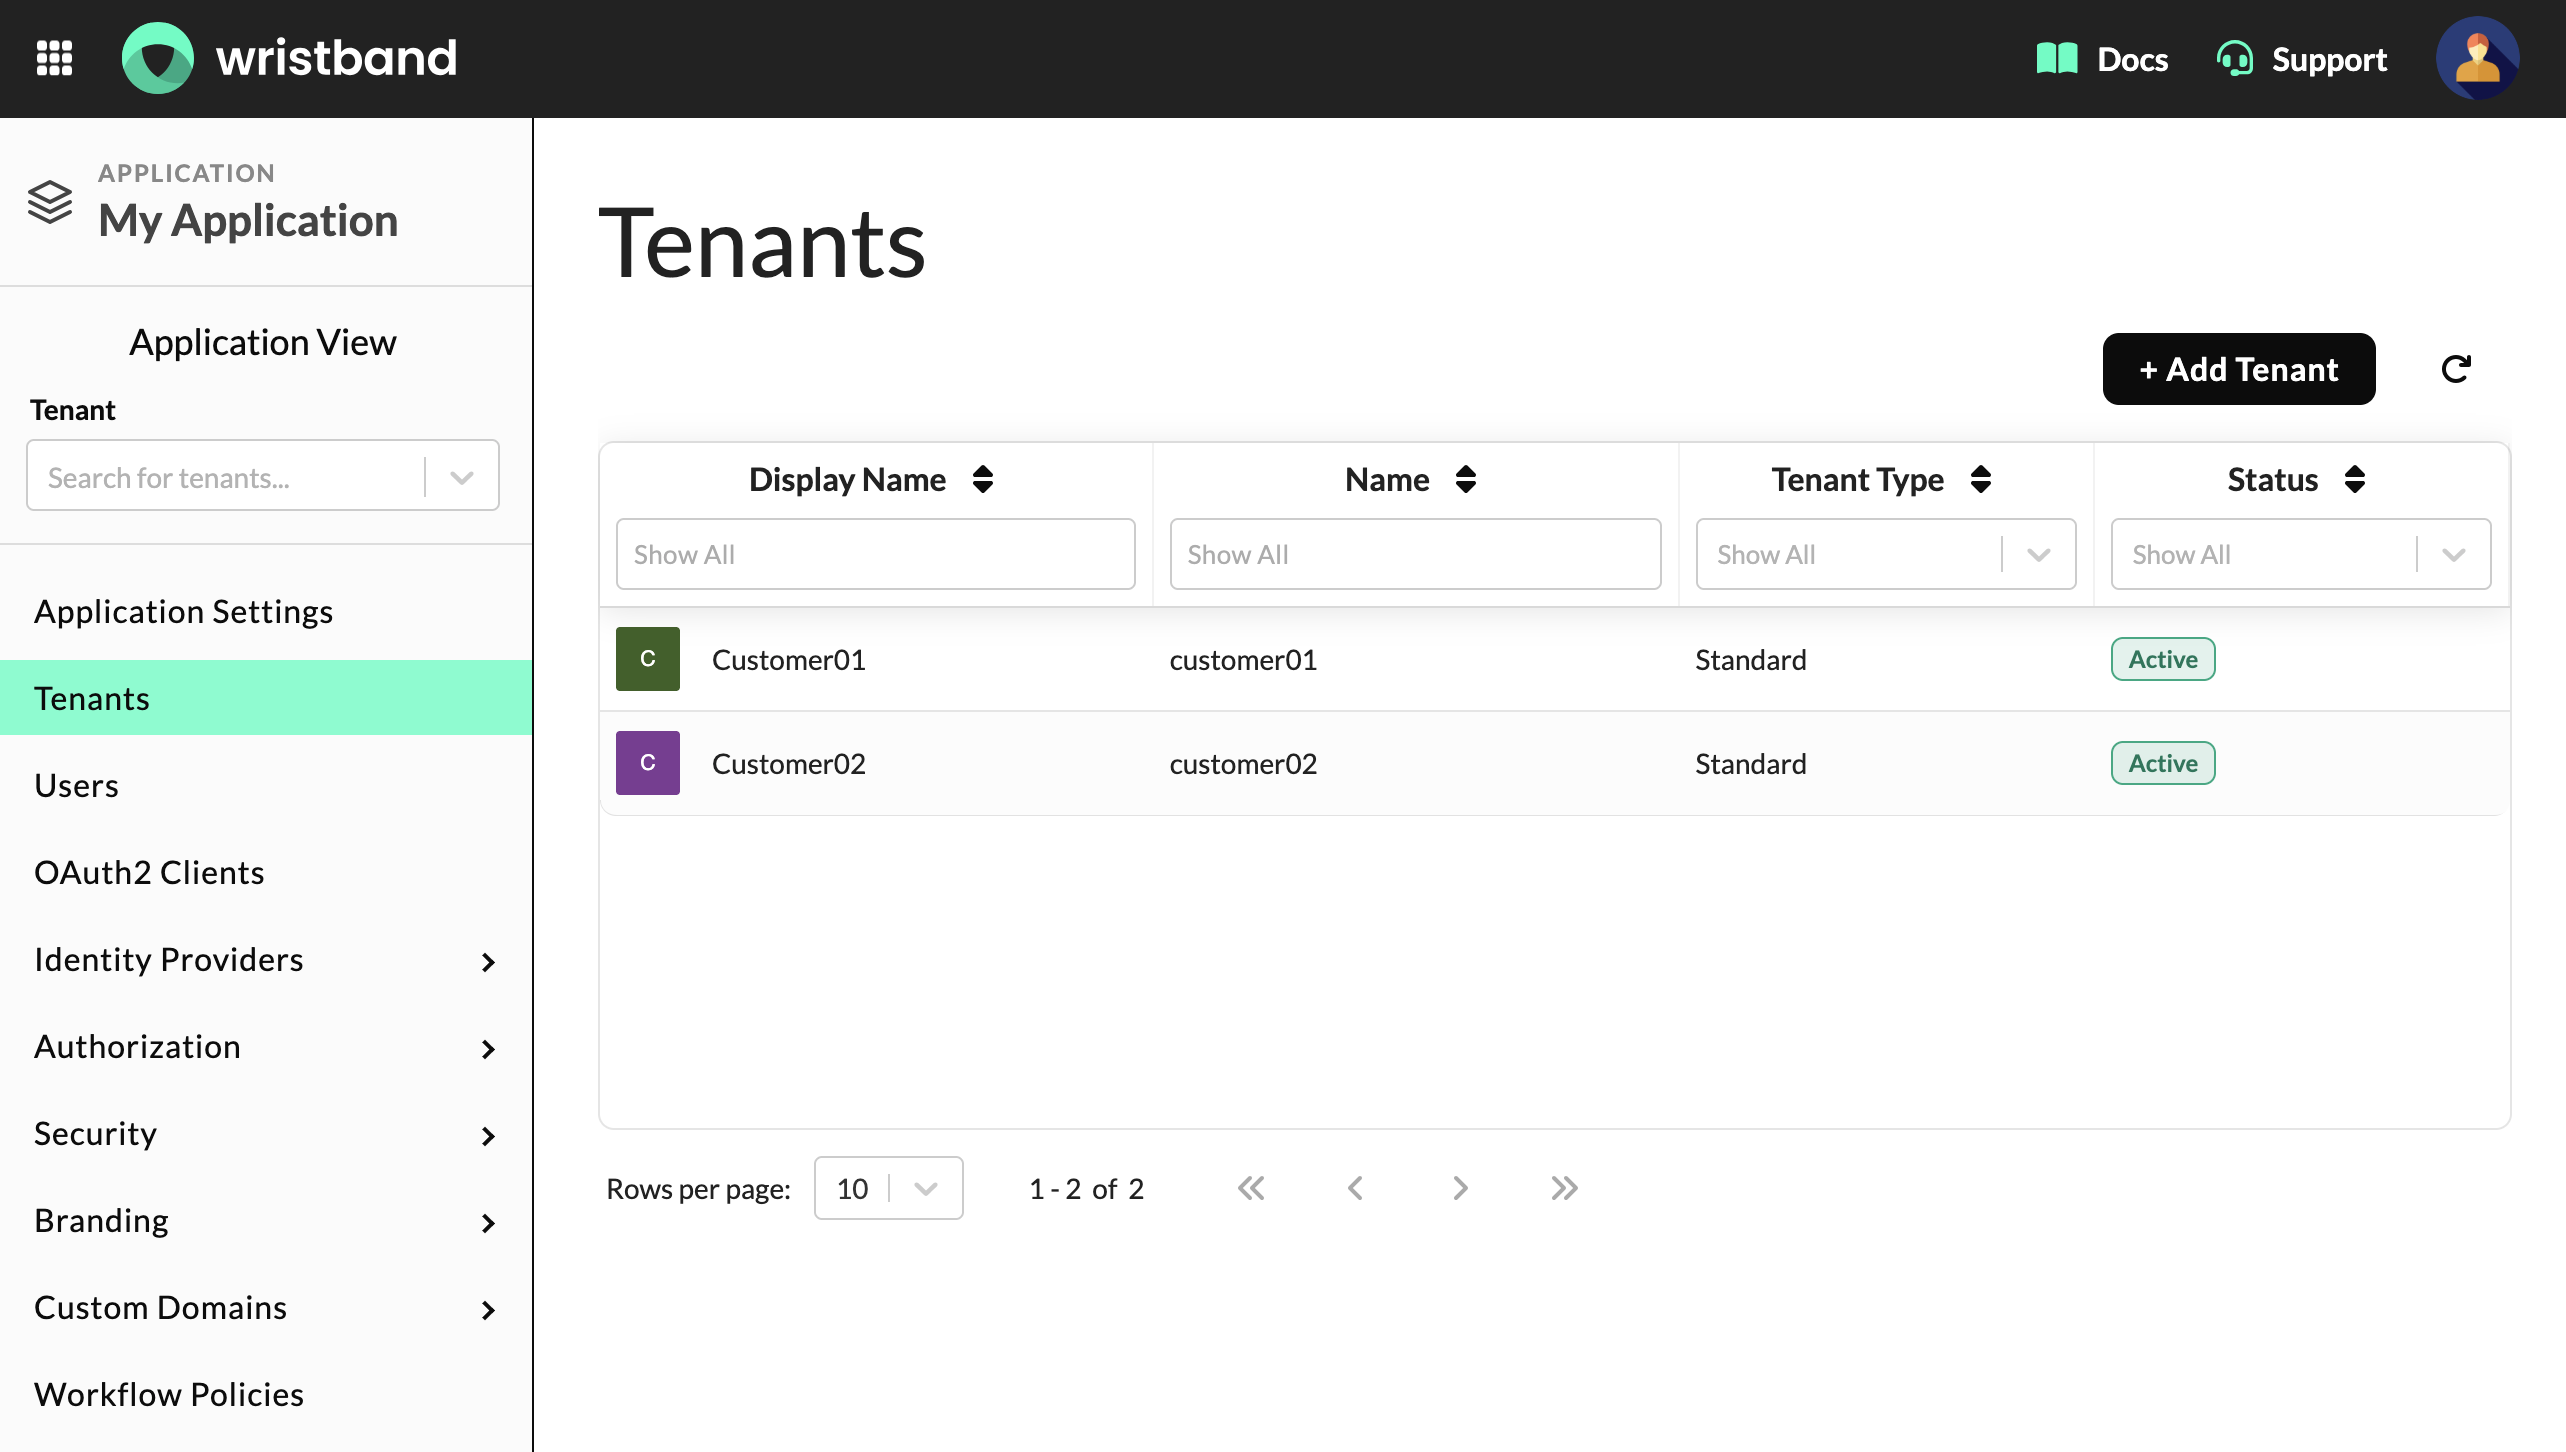The image size is (2566, 1452).
Task: Go to previous page
Action: click(1355, 1188)
